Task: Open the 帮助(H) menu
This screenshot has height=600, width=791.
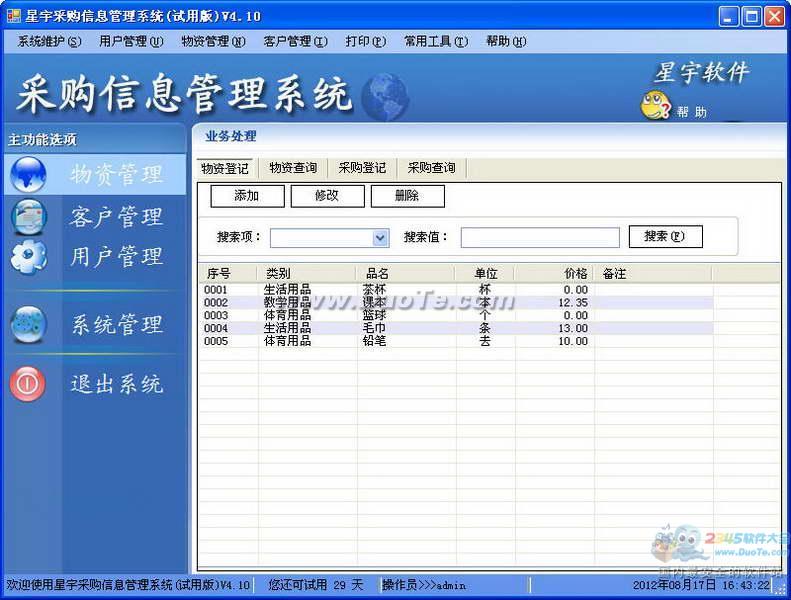Action: click(506, 41)
